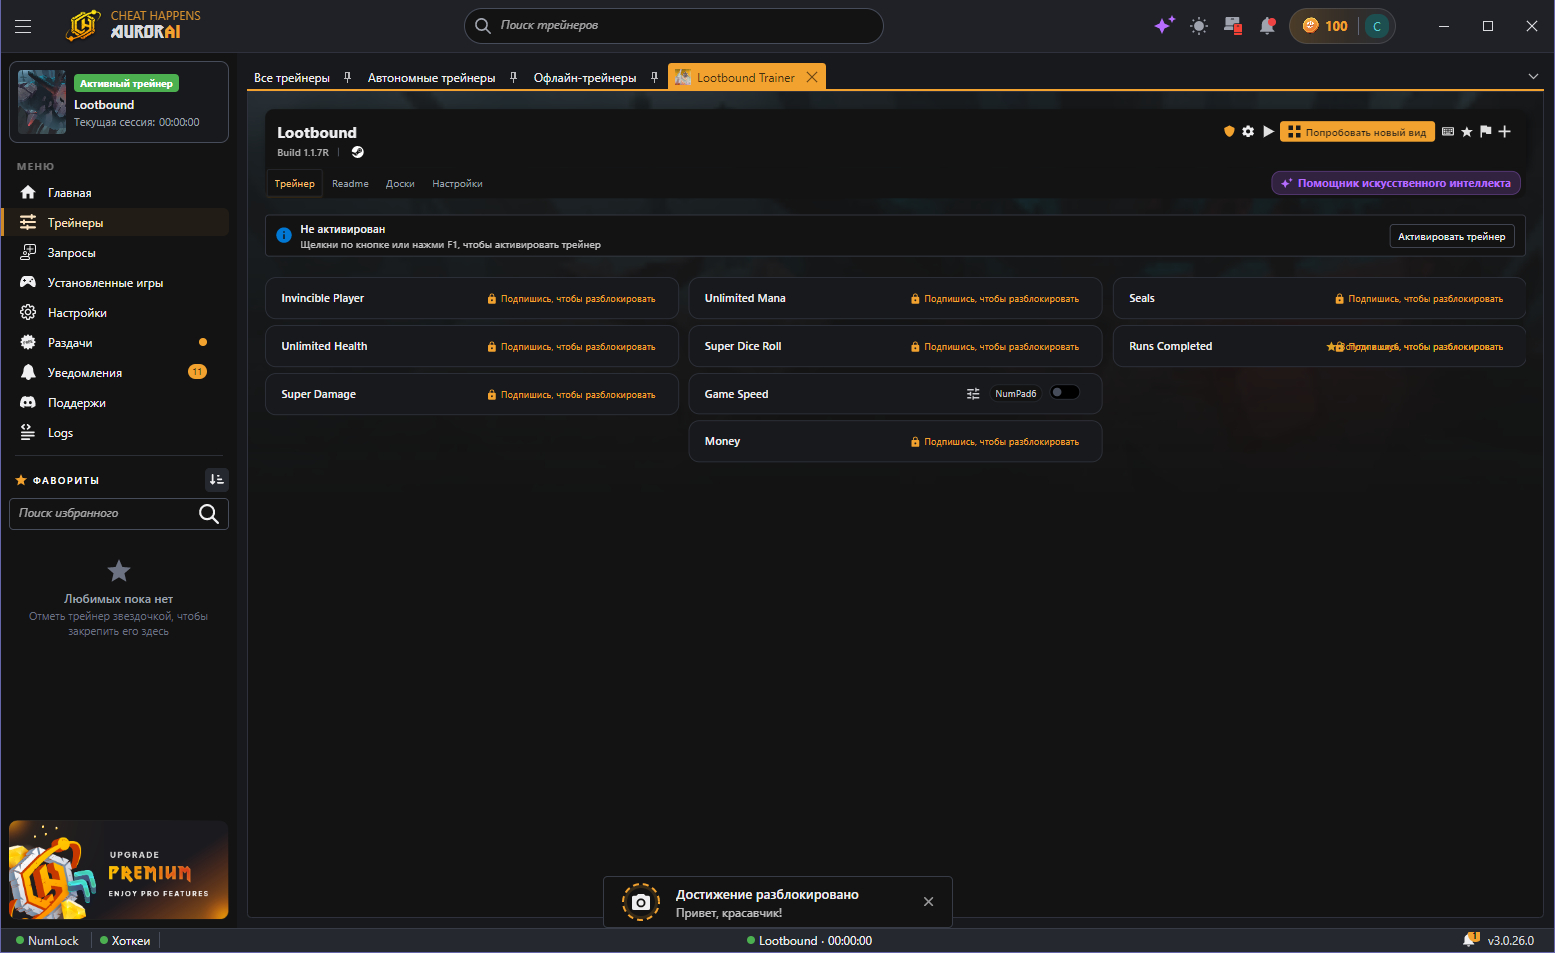Click subscribe-to-unlock link for Unlimited Mana

tap(995, 299)
